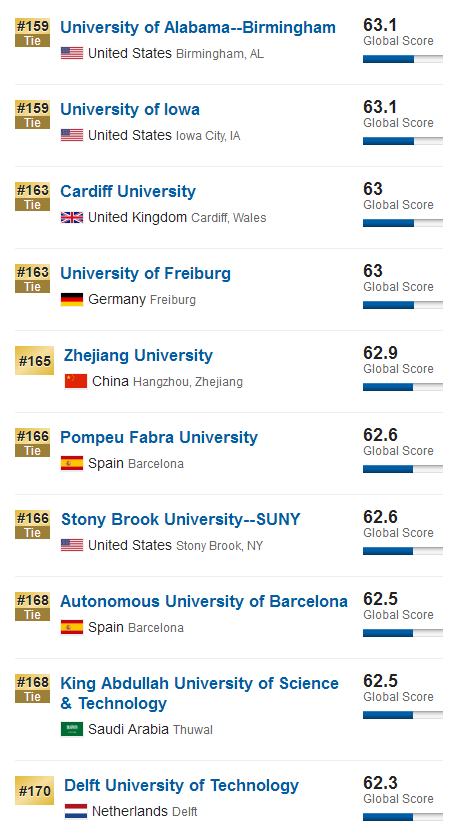
Task: Click the United States flag beside Birmingham, AL
Action: tap(72, 53)
